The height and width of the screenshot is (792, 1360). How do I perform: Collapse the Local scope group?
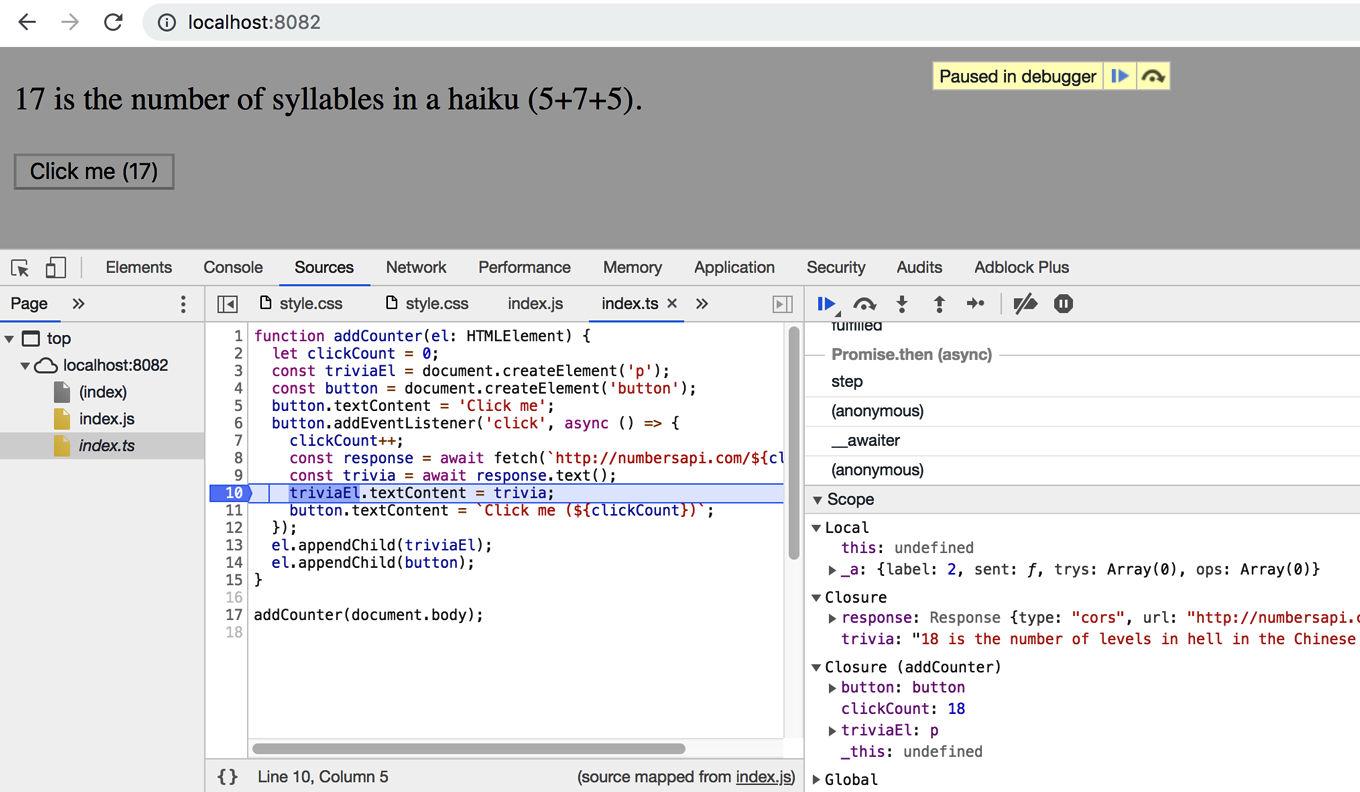click(816, 528)
